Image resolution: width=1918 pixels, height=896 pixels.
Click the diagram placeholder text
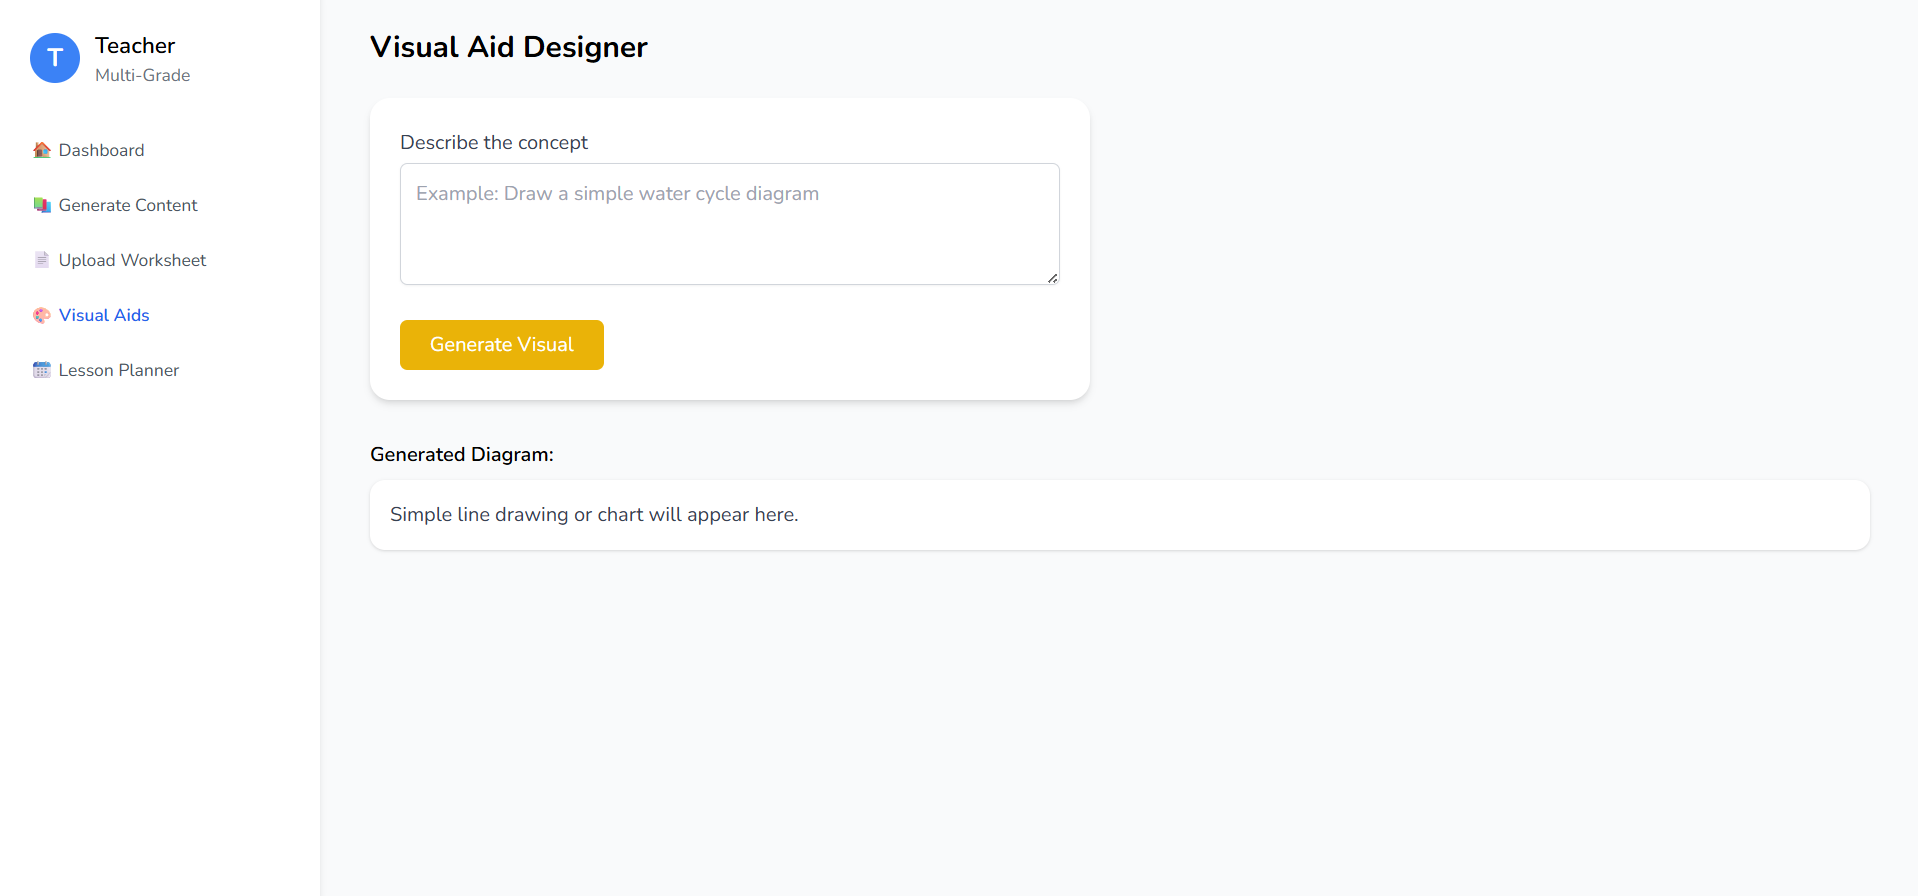(594, 515)
